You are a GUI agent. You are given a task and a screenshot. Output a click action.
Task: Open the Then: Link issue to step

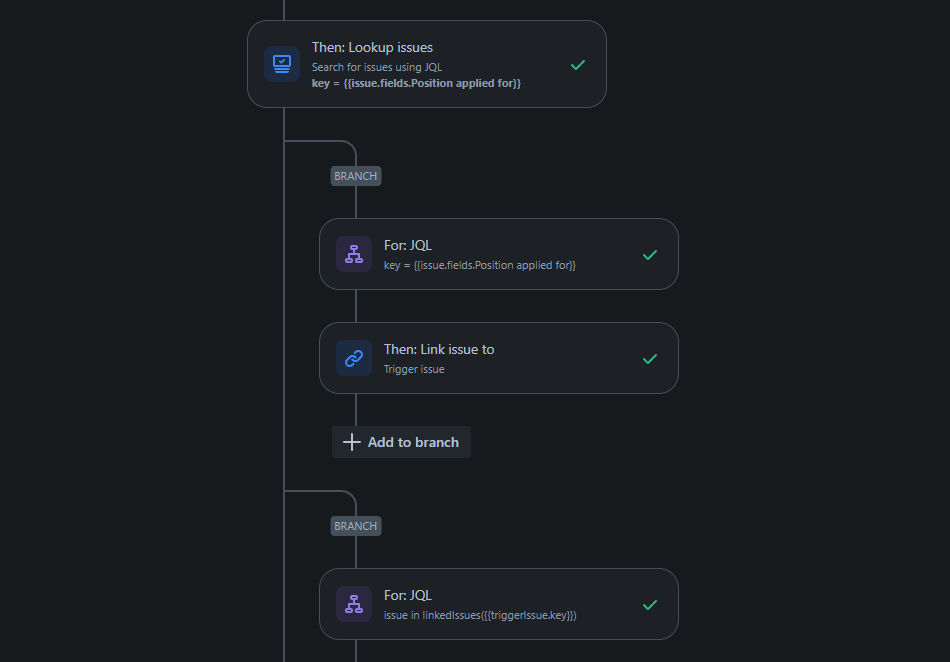[499, 358]
